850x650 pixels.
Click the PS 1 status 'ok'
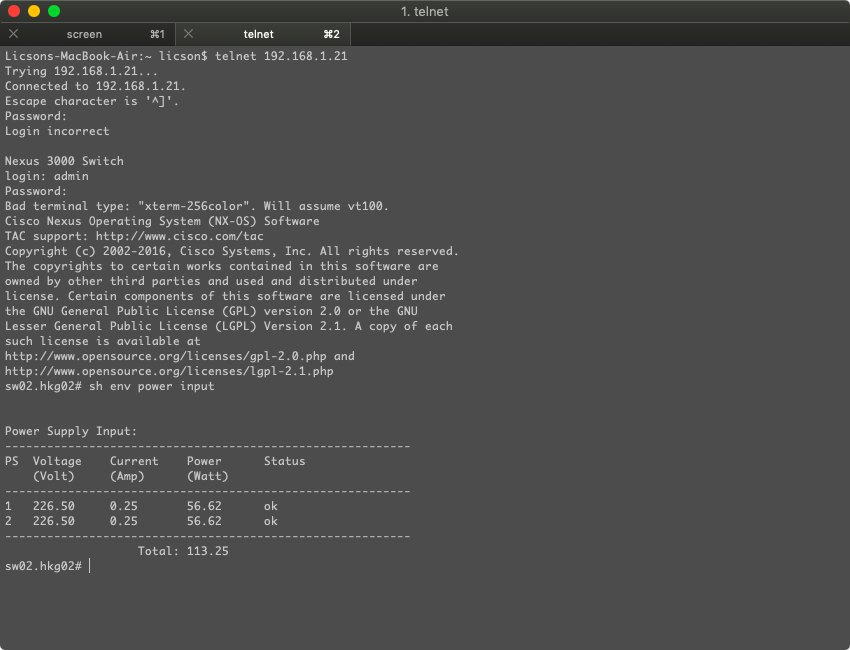click(x=271, y=506)
